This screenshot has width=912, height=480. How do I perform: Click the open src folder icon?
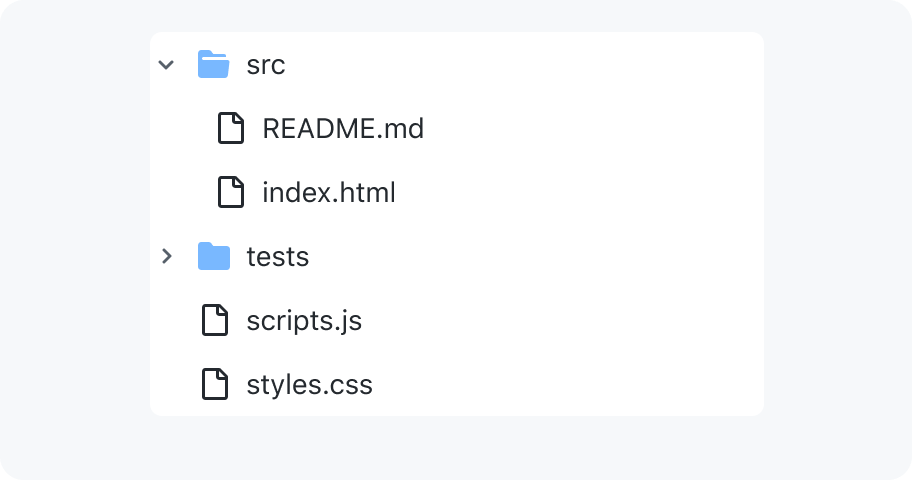click(x=213, y=64)
